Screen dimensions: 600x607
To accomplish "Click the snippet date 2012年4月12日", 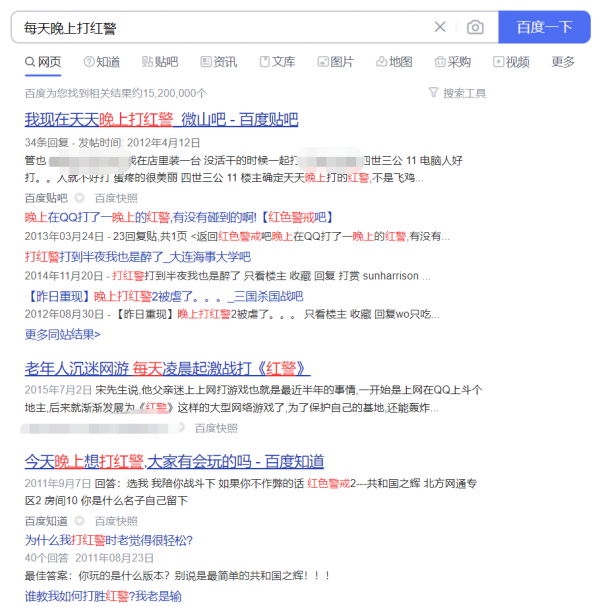I will (x=163, y=143).
